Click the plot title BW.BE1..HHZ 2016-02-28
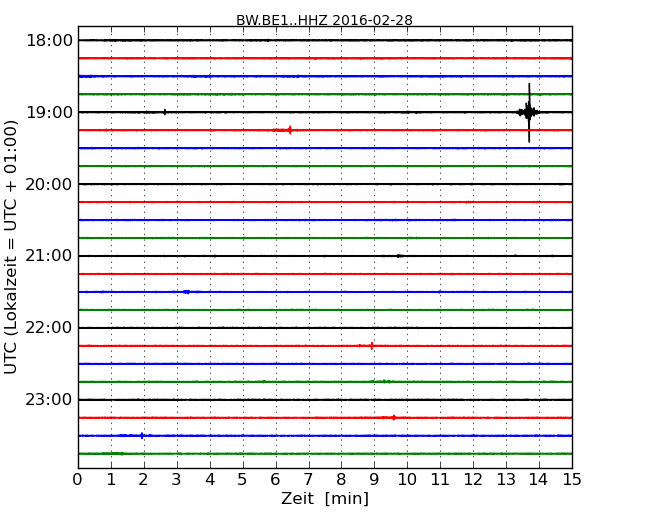 point(324,20)
